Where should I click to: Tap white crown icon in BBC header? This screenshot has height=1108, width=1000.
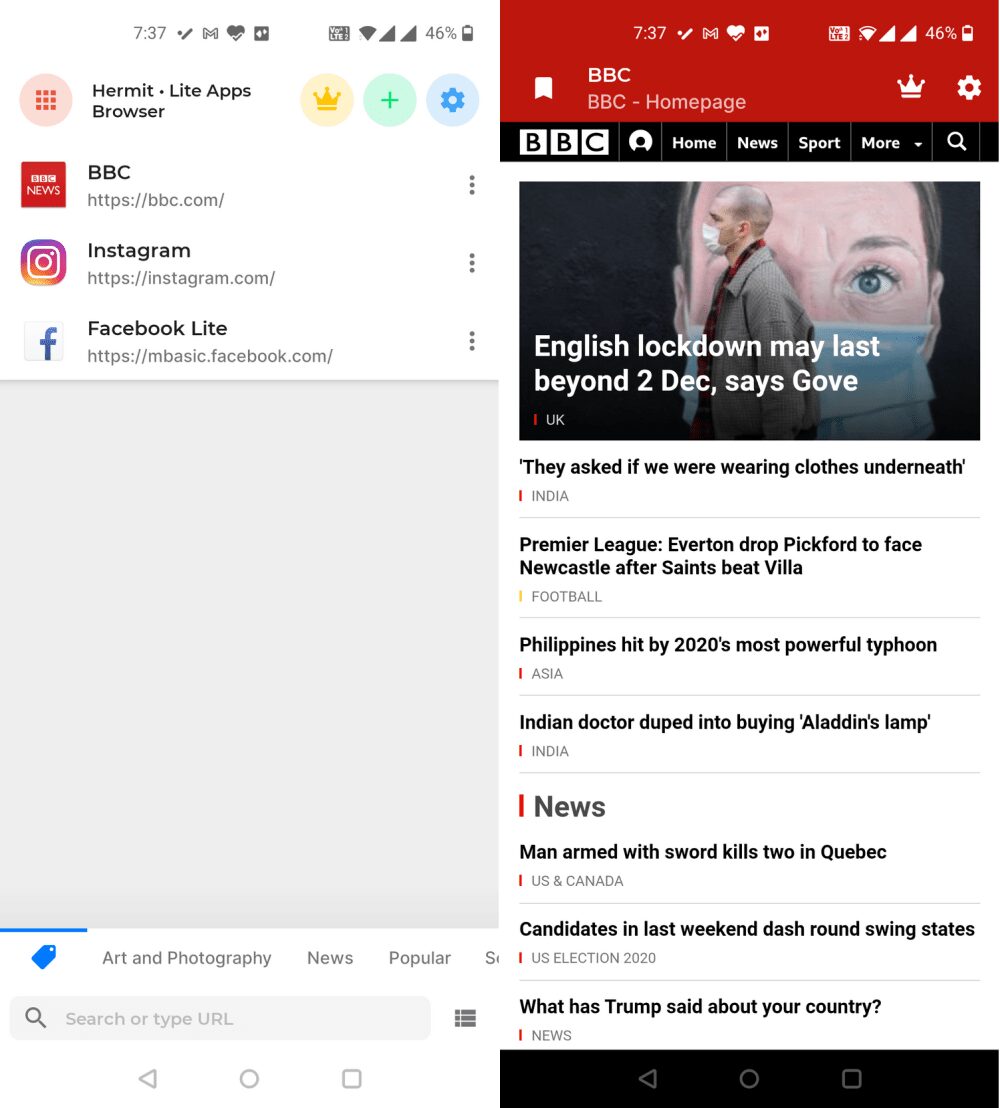[x=911, y=86]
